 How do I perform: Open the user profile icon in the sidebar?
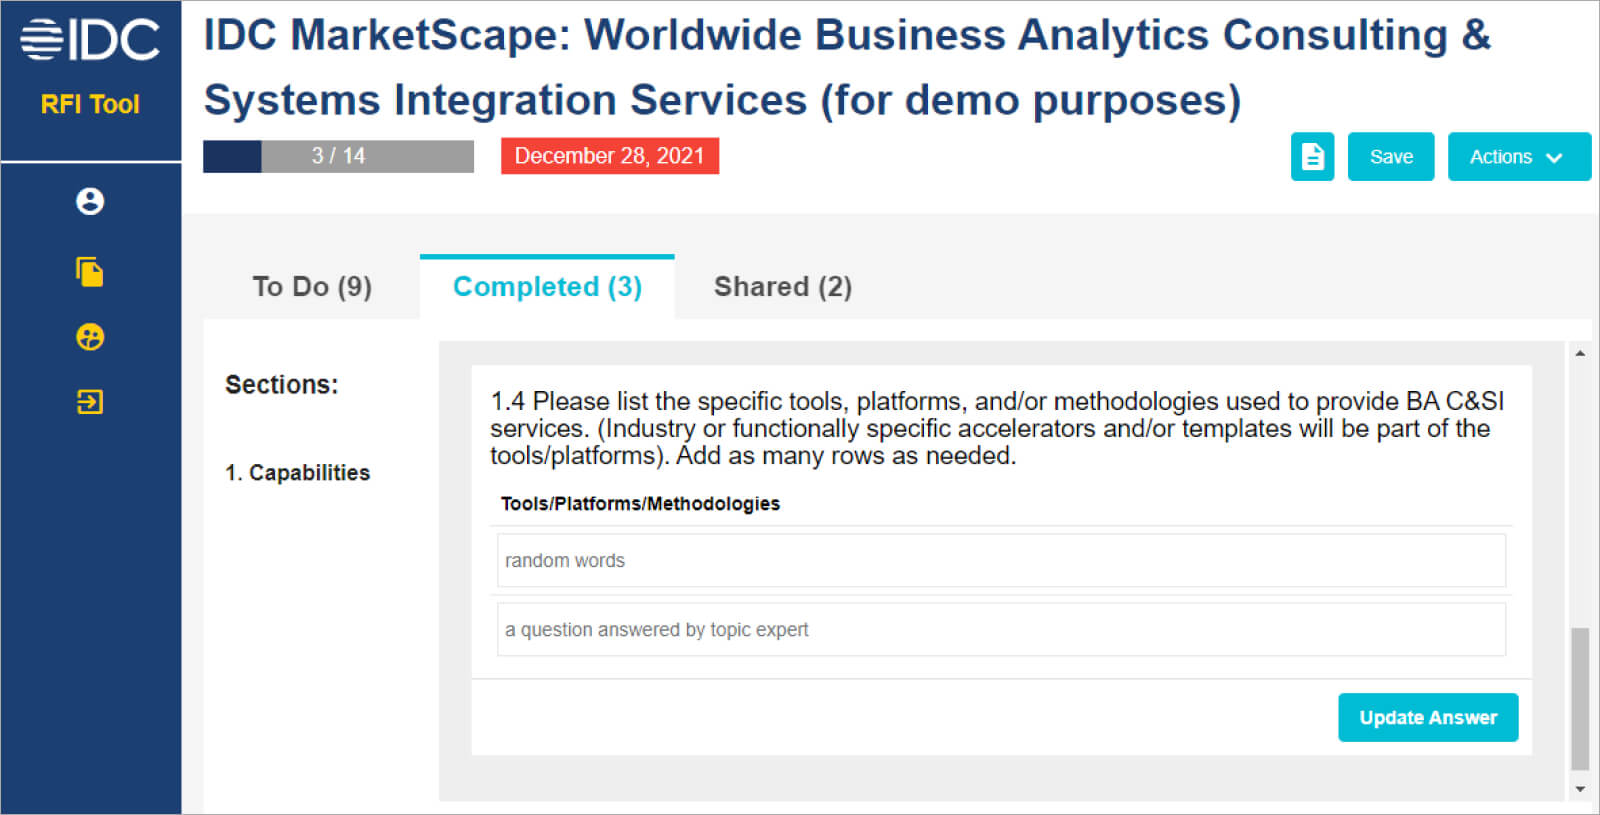pos(90,202)
